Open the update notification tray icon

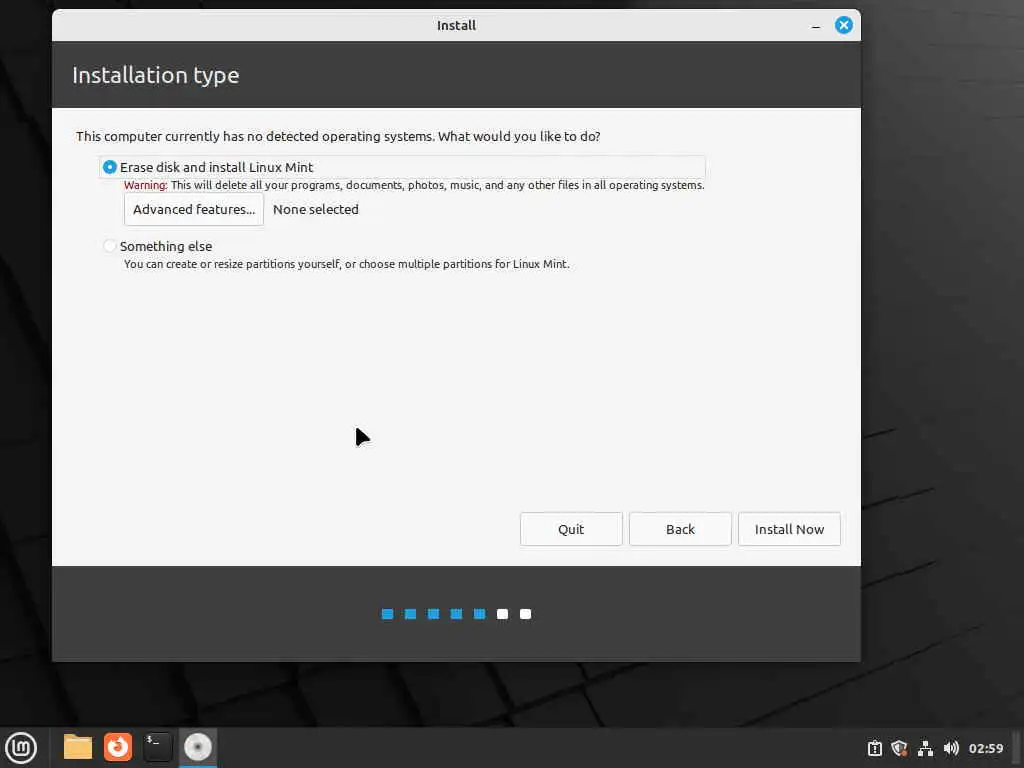(x=874, y=748)
